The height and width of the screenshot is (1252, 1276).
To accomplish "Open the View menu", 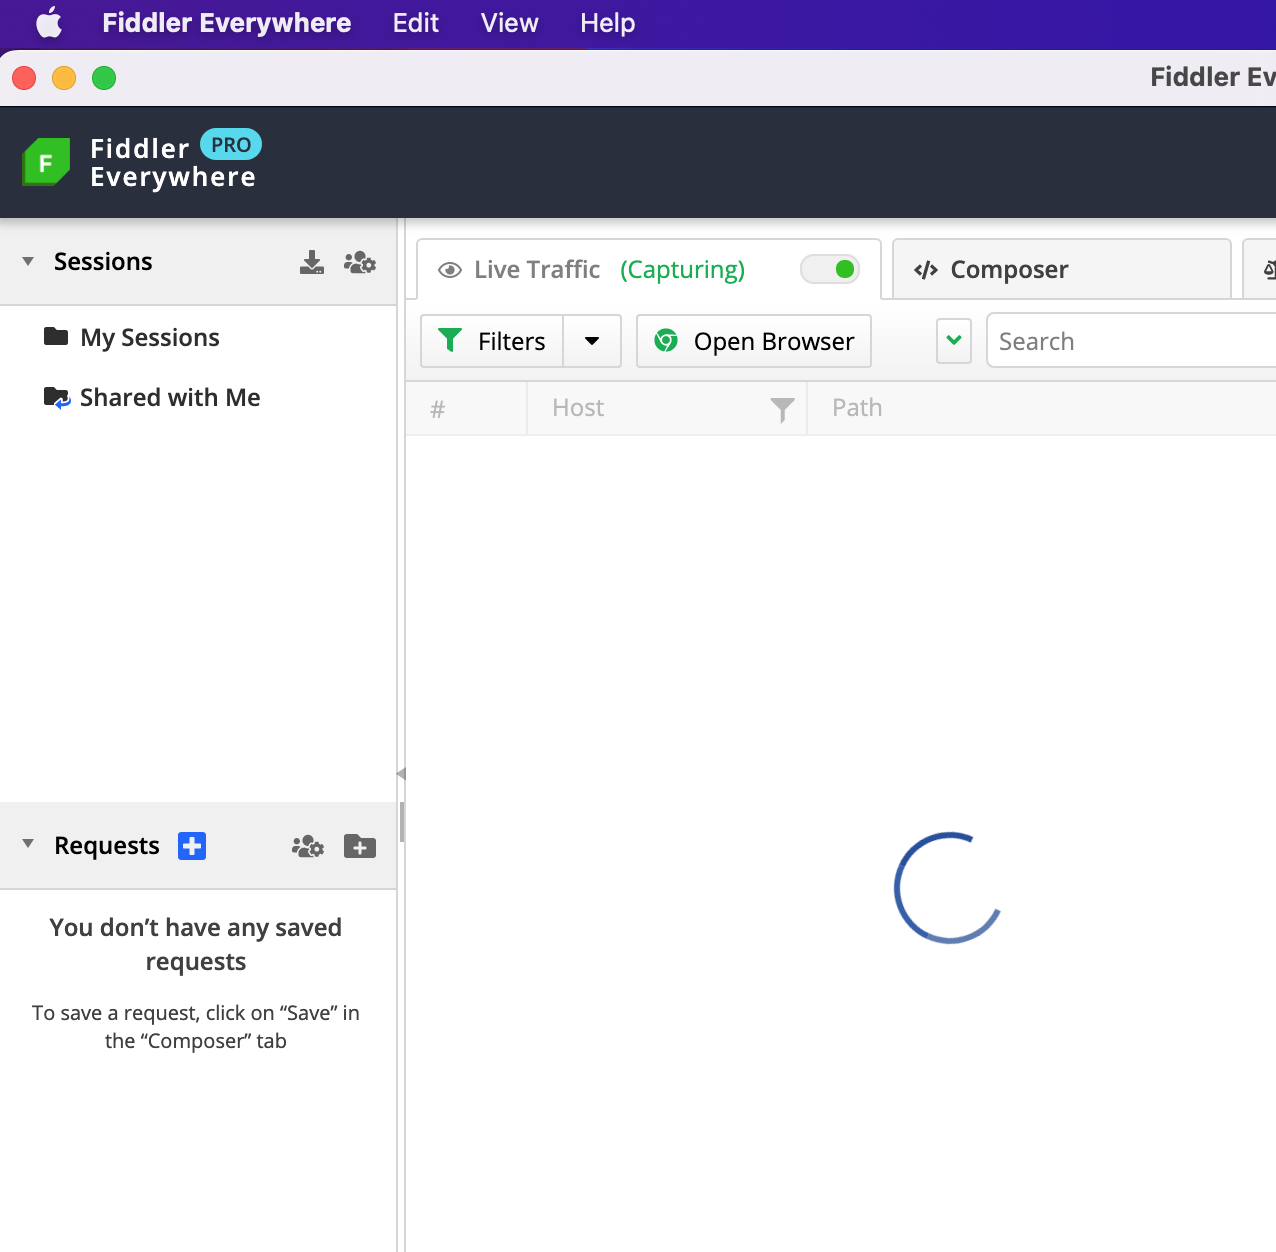I will [x=509, y=23].
